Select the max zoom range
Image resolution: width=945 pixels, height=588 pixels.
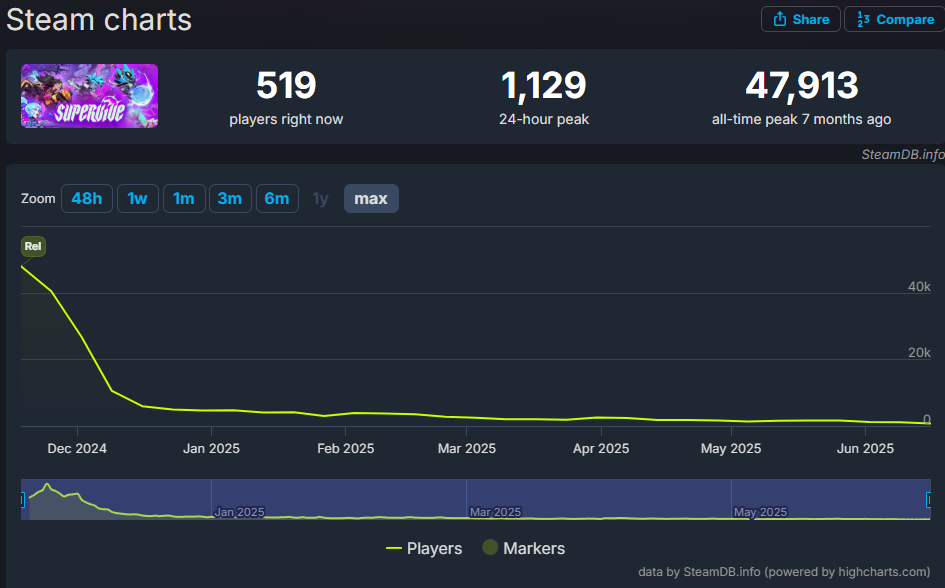coord(371,198)
